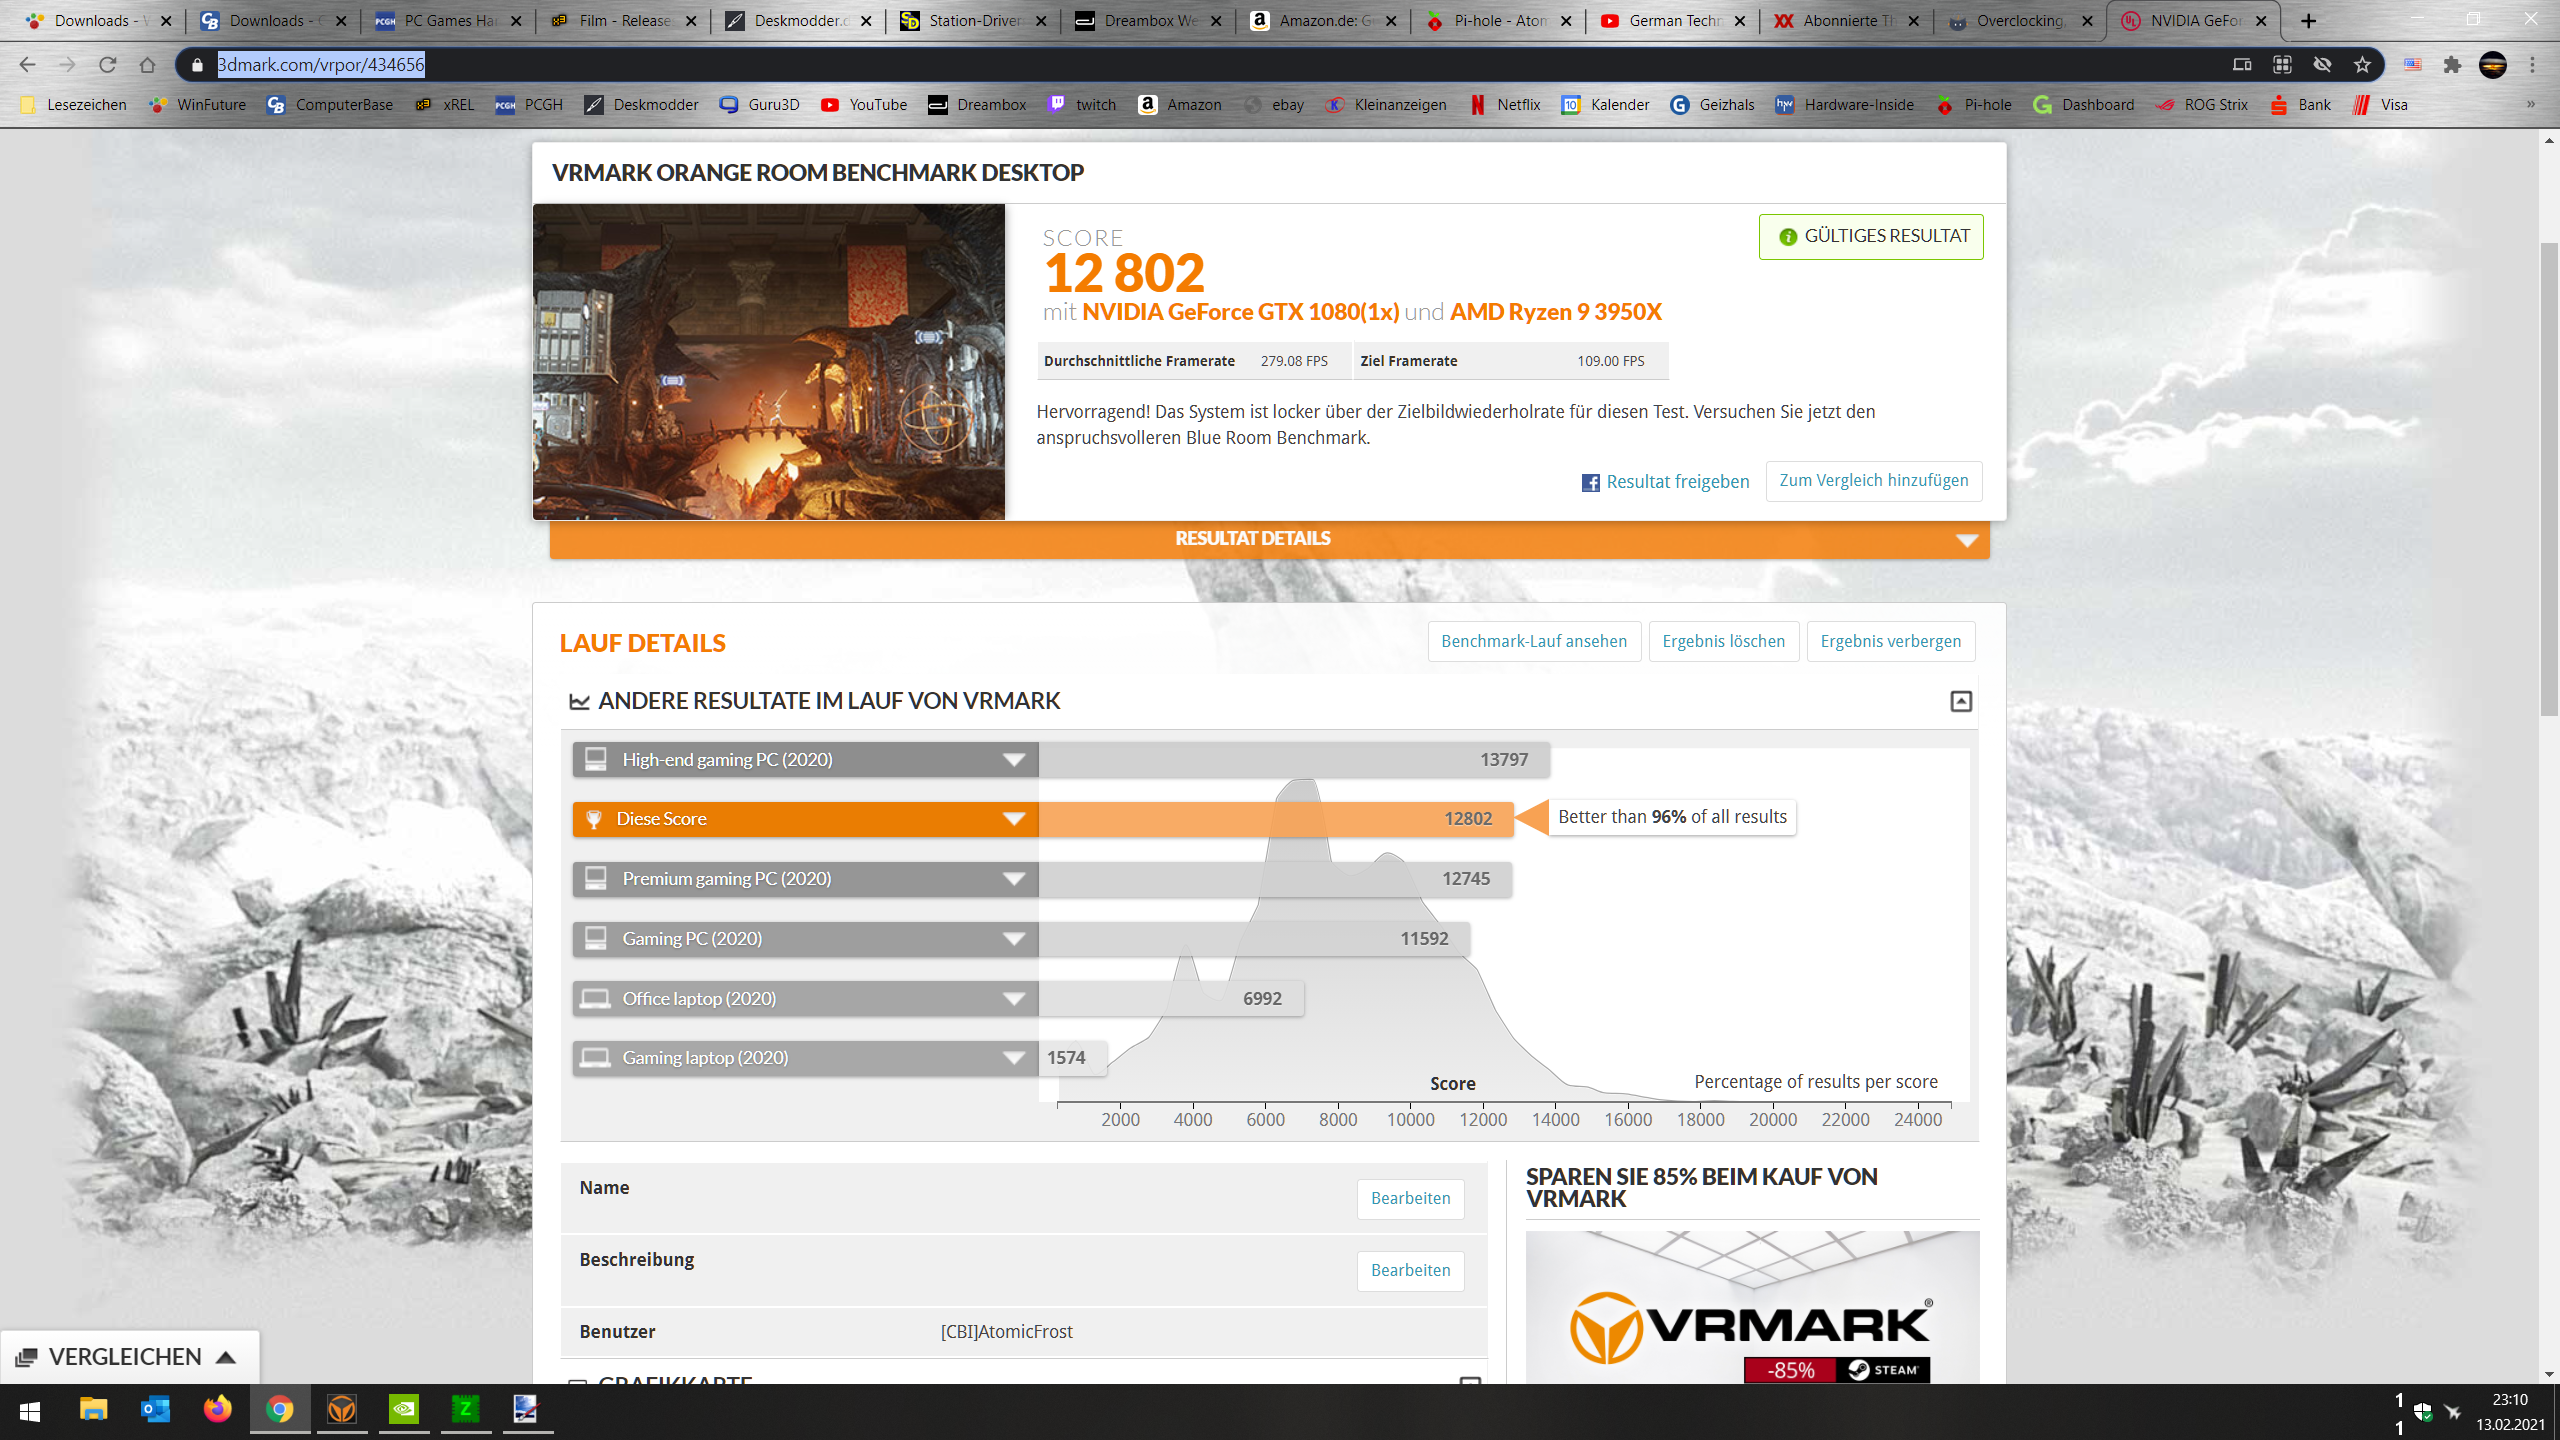Click Bearbeiten next to Name
The height and width of the screenshot is (1440, 2560).
1410,1199
